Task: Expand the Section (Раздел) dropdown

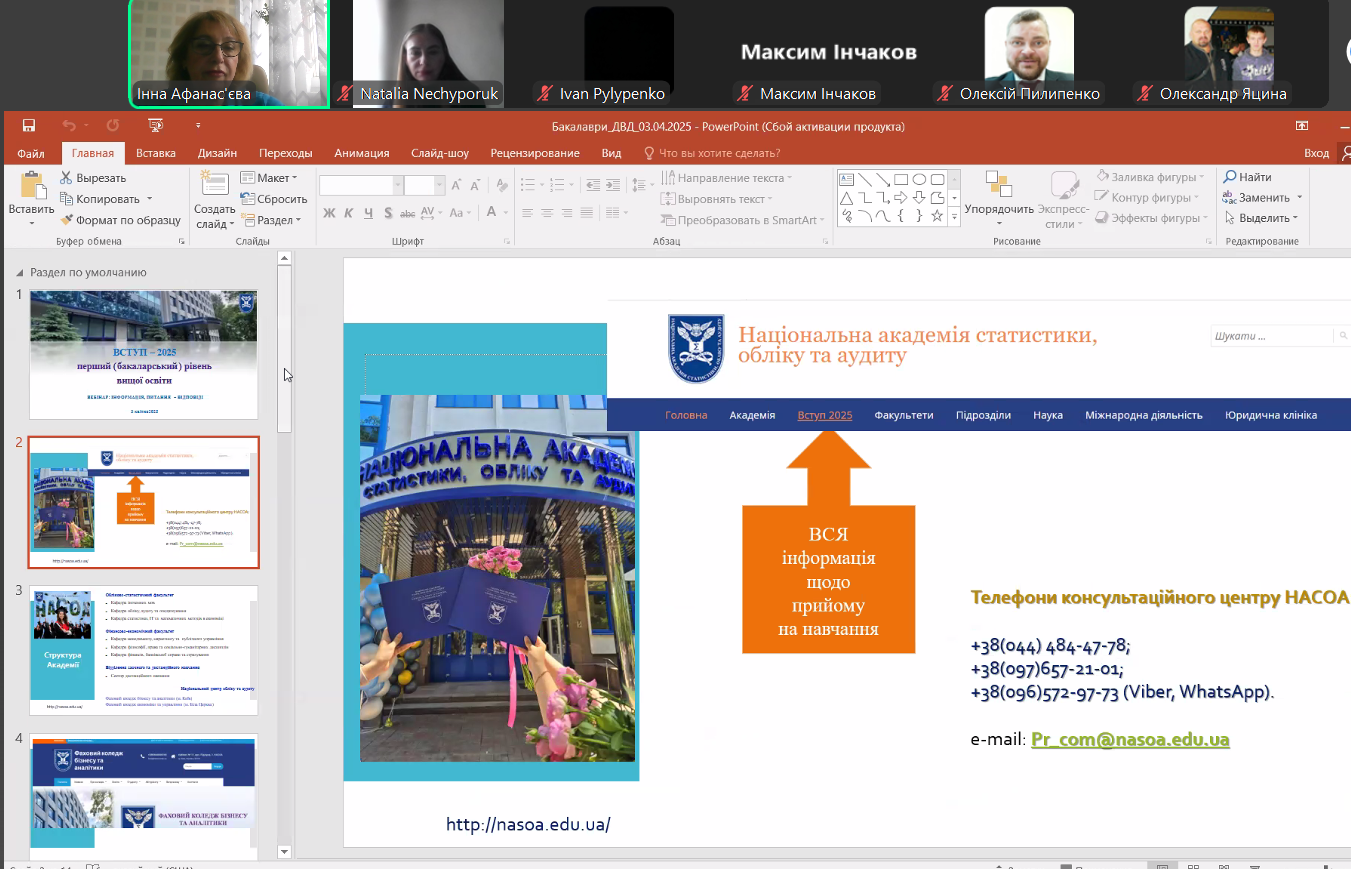Action: [272, 220]
